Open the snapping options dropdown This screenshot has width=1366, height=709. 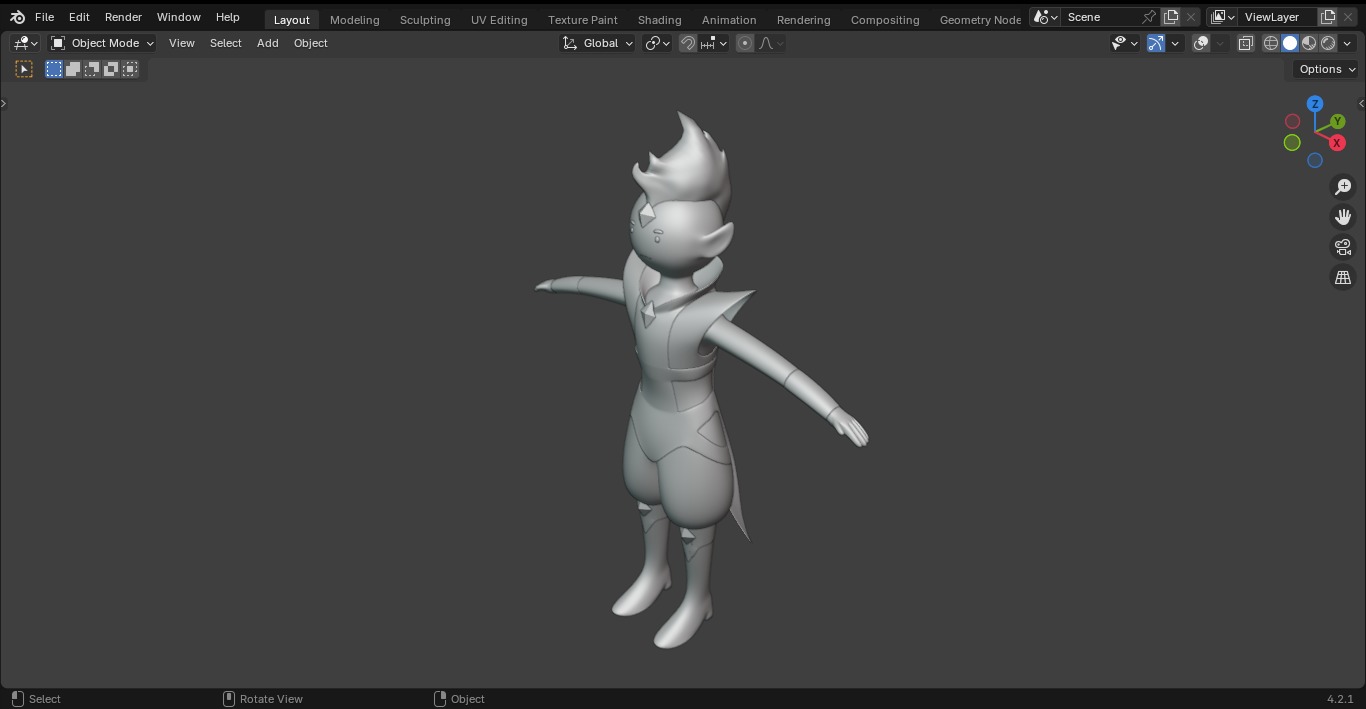point(714,43)
